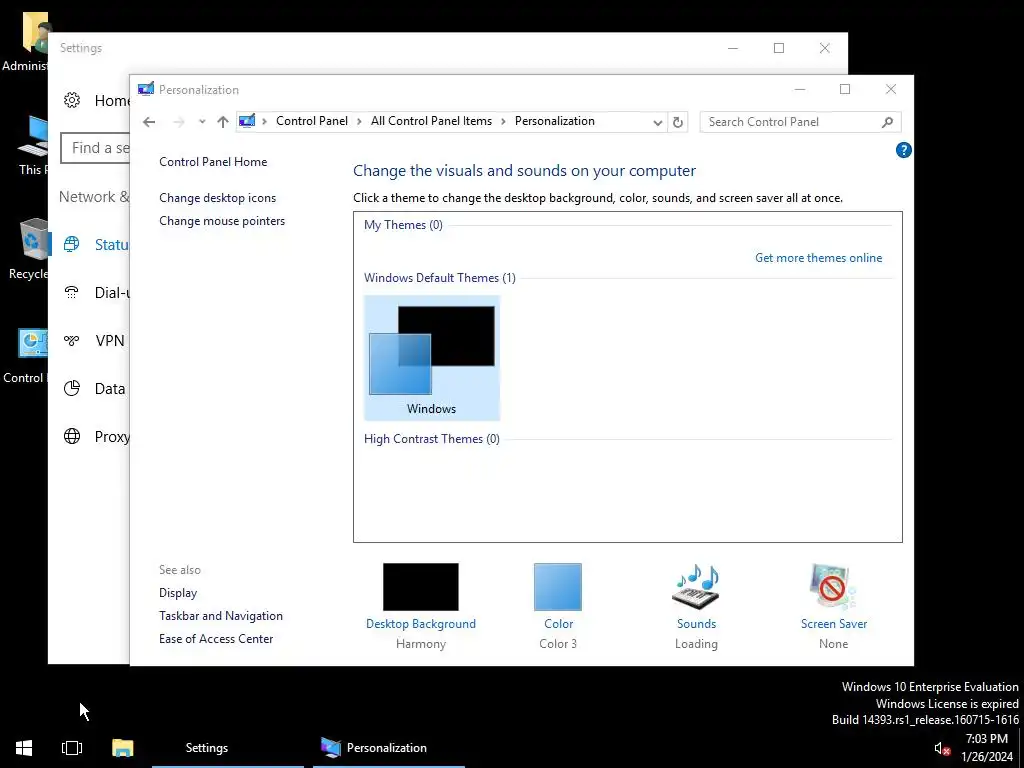Viewport: 1024px width, 768px height.
Task: Open the Screen Saver icon
Action: [833, 586]
